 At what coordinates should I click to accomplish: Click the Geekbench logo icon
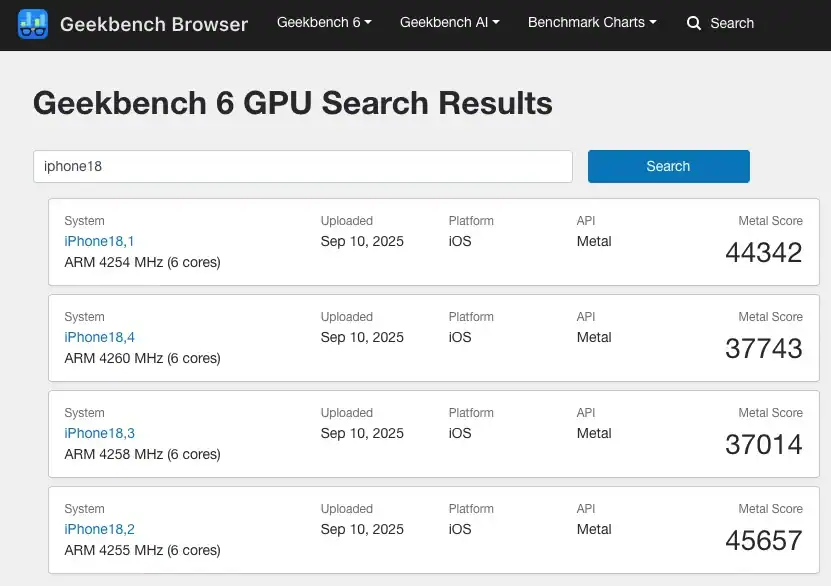click(x=33, y=23)
